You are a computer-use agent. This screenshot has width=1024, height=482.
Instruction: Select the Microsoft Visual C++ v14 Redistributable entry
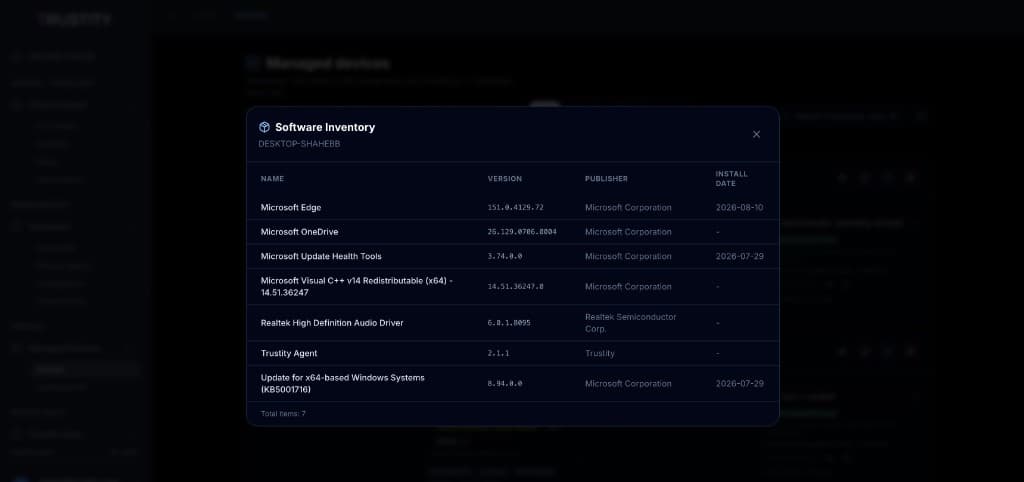[357, 287]
